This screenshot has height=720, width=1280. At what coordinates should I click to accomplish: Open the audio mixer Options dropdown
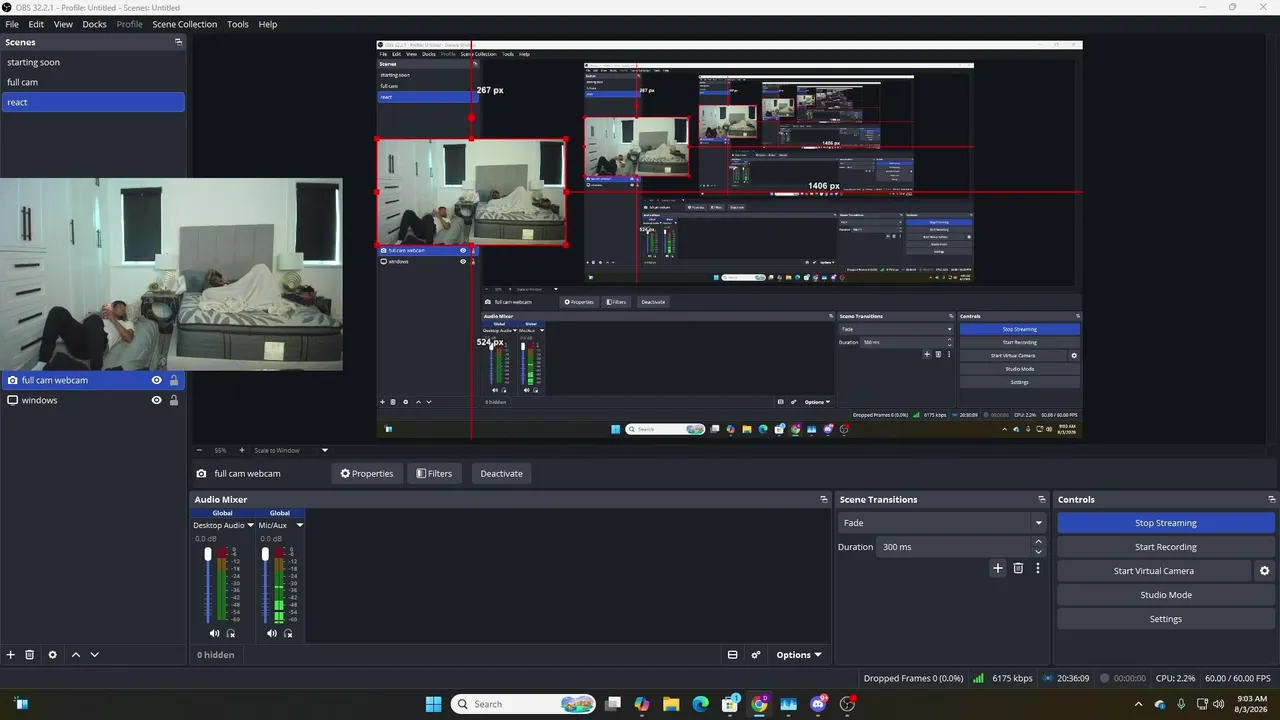(798, 655)
